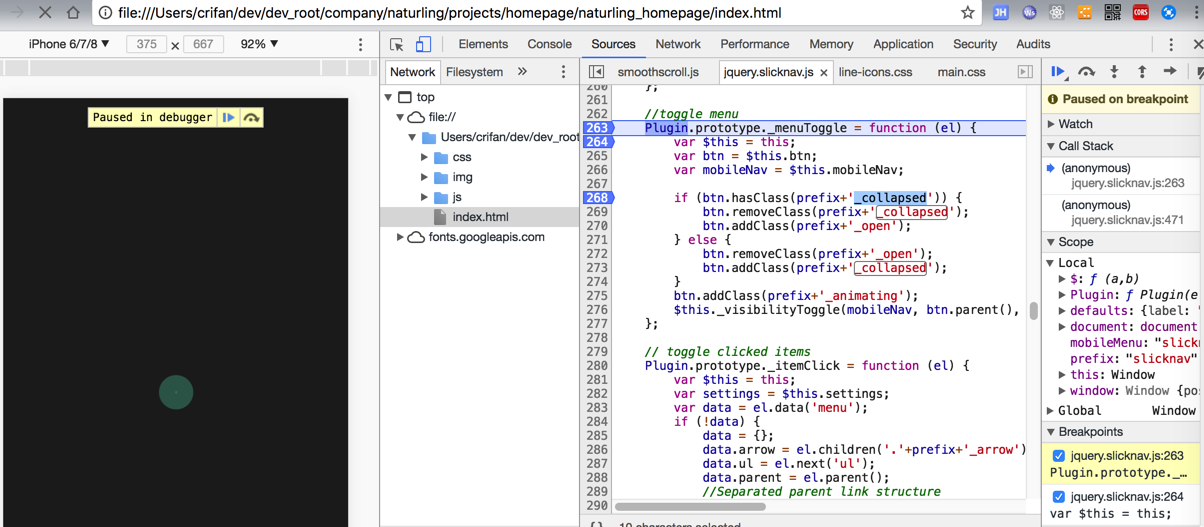The image size is (1204, 527).
Task: Open the Performance panel tab
Action: coord(754,44)
